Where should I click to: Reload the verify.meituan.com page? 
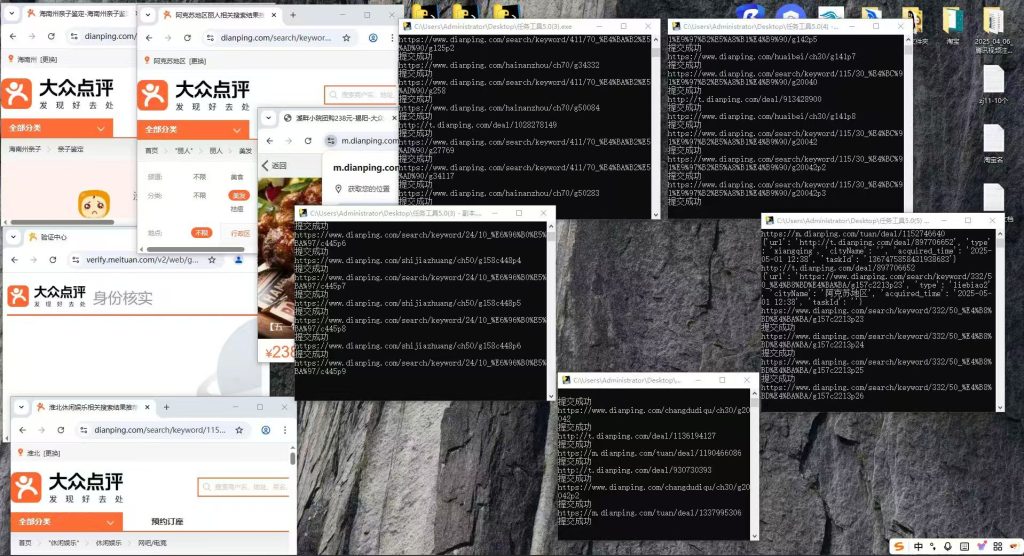pos(53,259)
